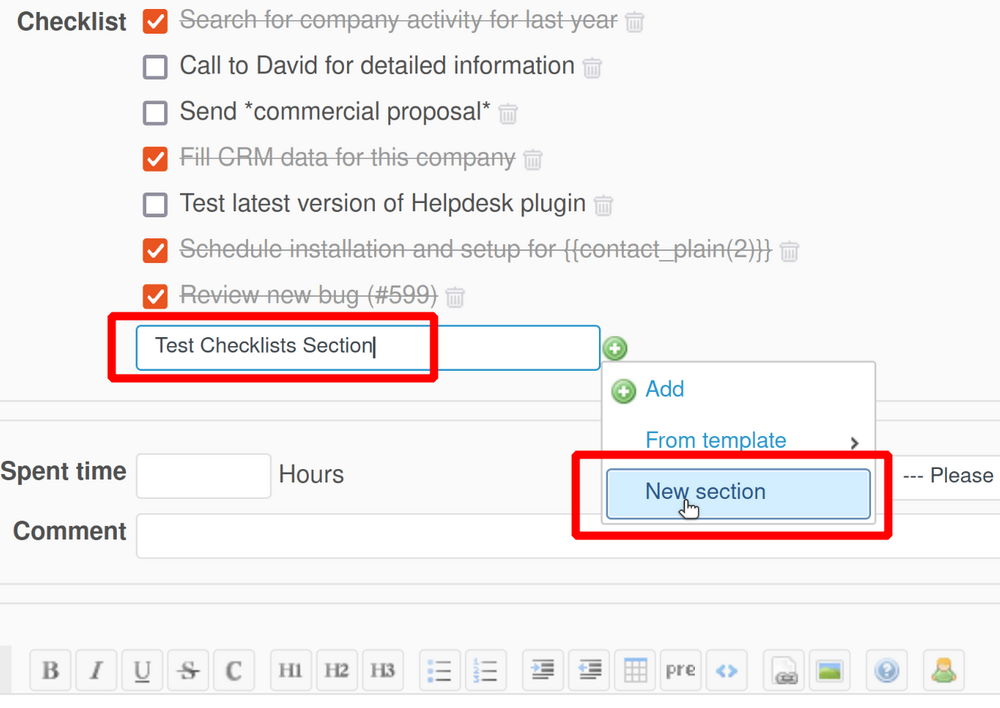The width and height of the screenshot is (1000, 708).
Task: Apply italic formatting to comment text
Action: click(x=96, y=670)
